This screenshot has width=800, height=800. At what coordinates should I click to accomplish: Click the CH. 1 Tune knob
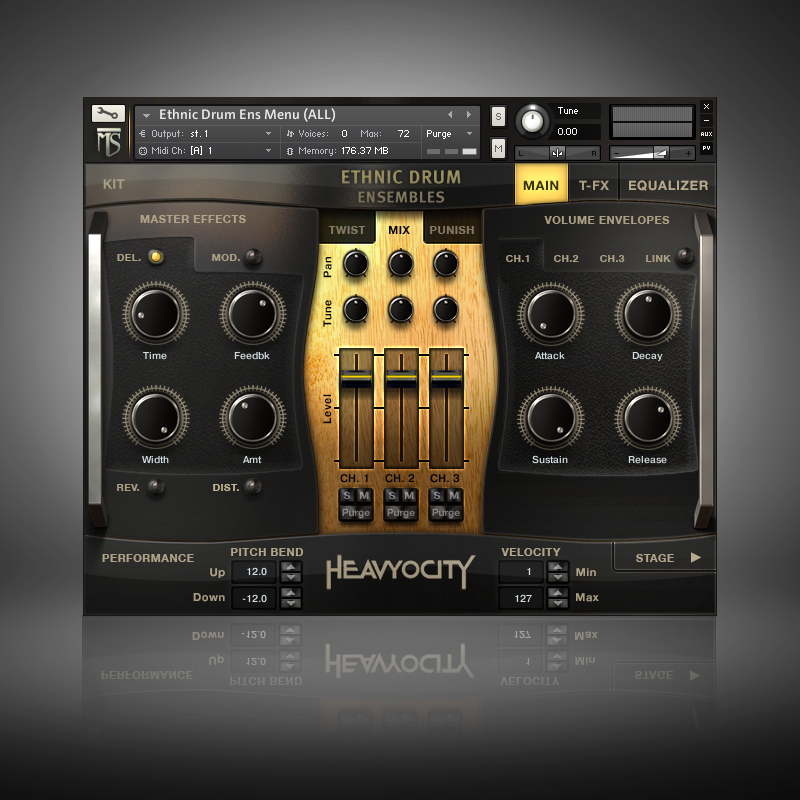(356, 309)
